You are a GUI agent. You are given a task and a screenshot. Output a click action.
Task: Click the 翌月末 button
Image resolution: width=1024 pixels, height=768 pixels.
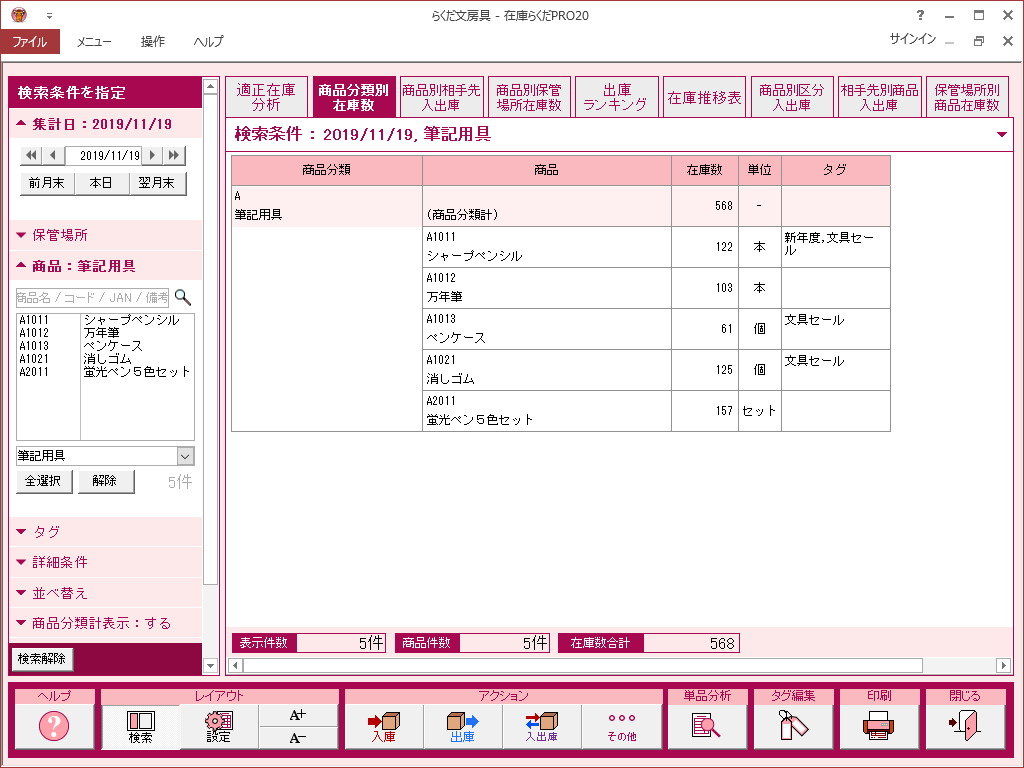157,183
